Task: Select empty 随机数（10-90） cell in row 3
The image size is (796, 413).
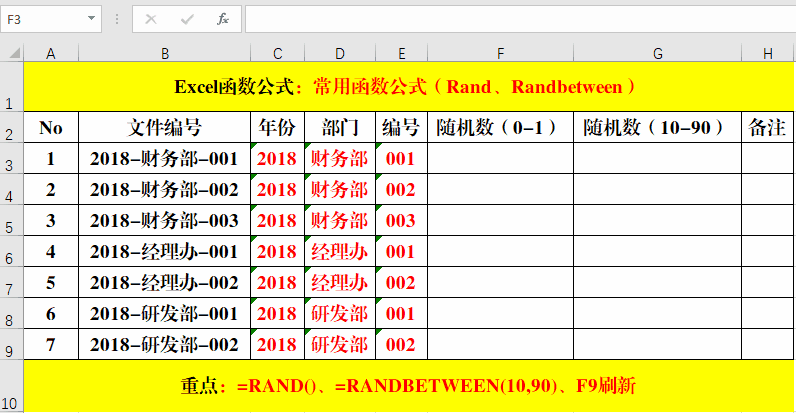Action: pyautogui.click(x=657, y=158)
